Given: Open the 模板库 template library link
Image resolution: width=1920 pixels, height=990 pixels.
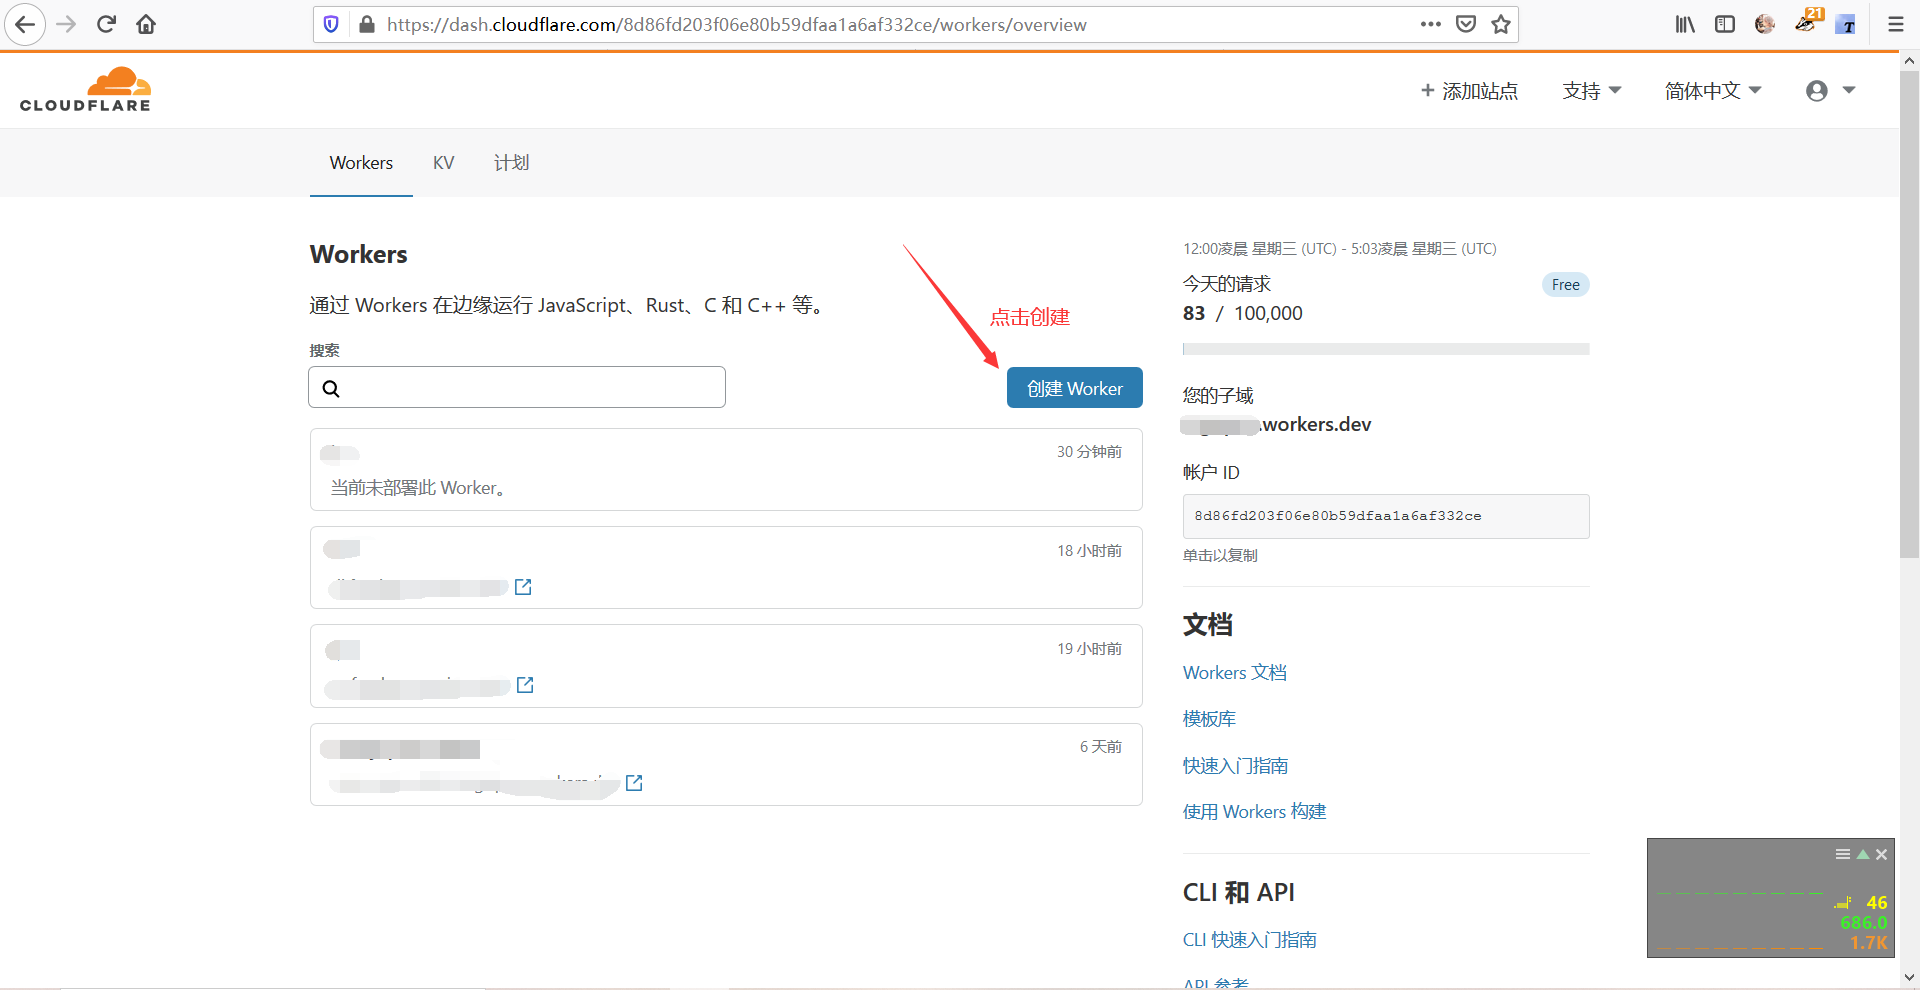Looking at the screenshot, I should (x=1209, y=719).
